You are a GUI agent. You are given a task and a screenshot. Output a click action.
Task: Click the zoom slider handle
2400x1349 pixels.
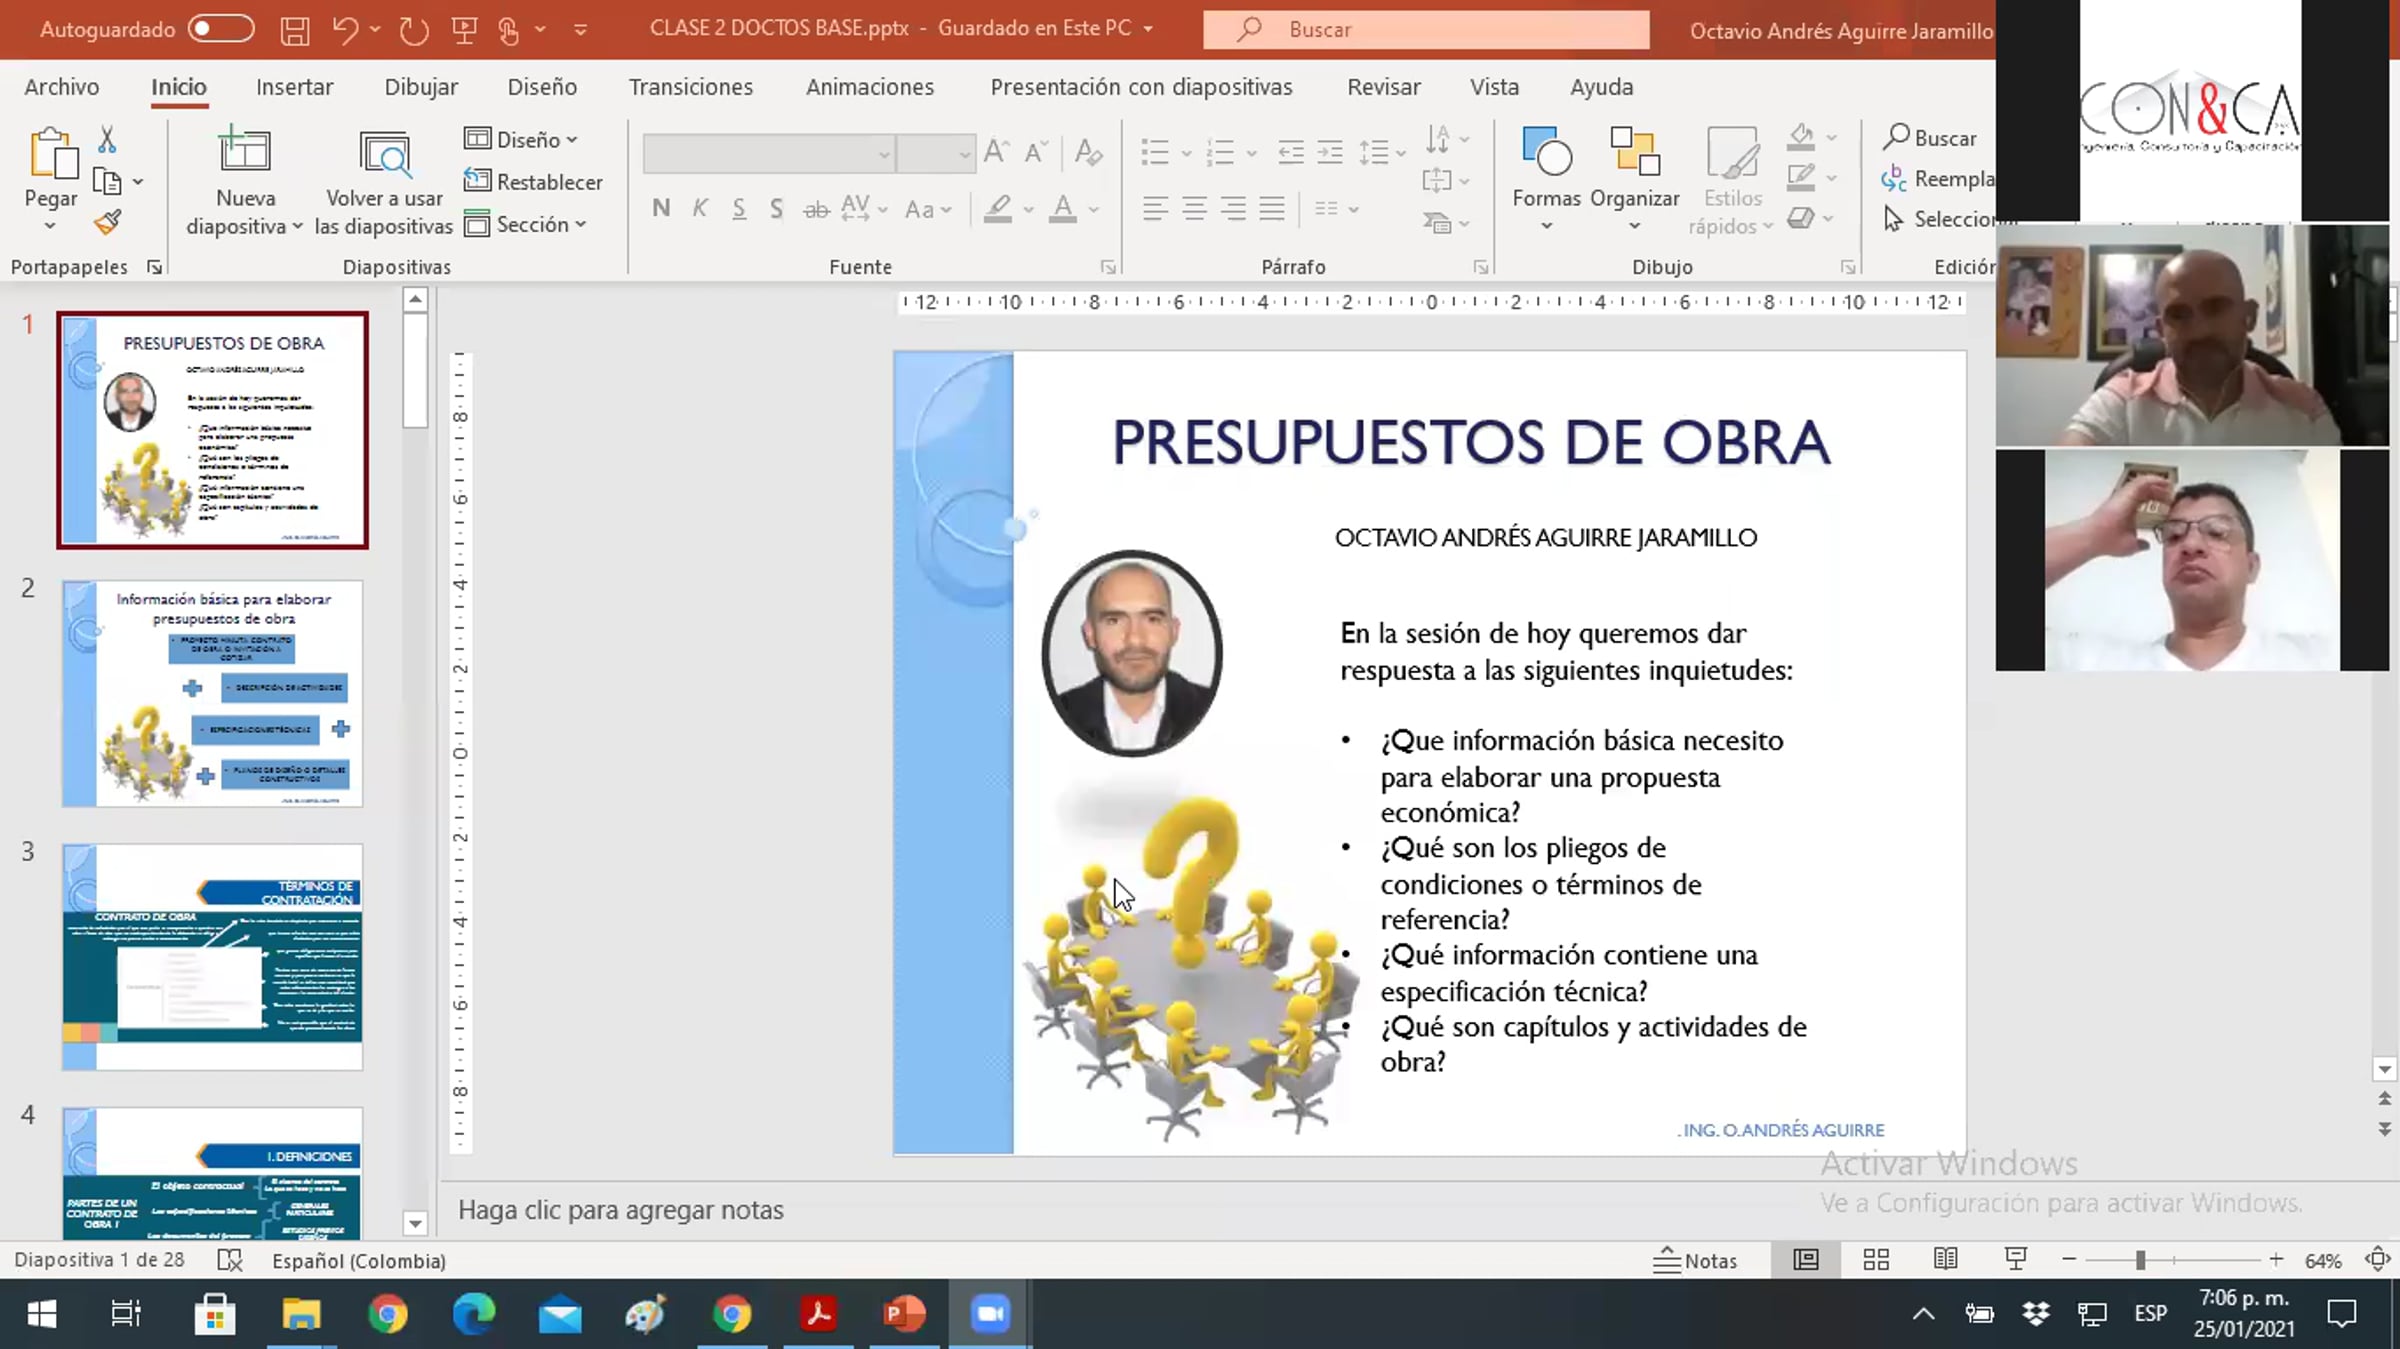(2140, 1260)
